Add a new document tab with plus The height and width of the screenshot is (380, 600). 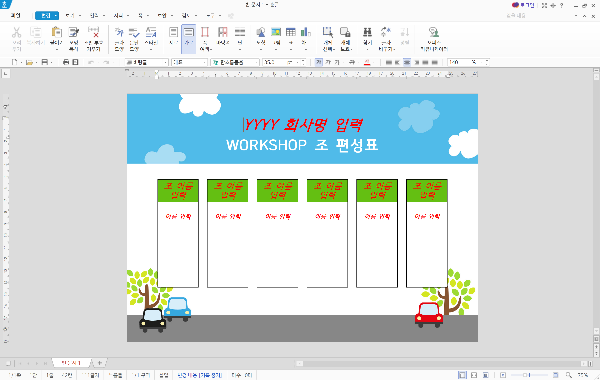pos(99,363)
